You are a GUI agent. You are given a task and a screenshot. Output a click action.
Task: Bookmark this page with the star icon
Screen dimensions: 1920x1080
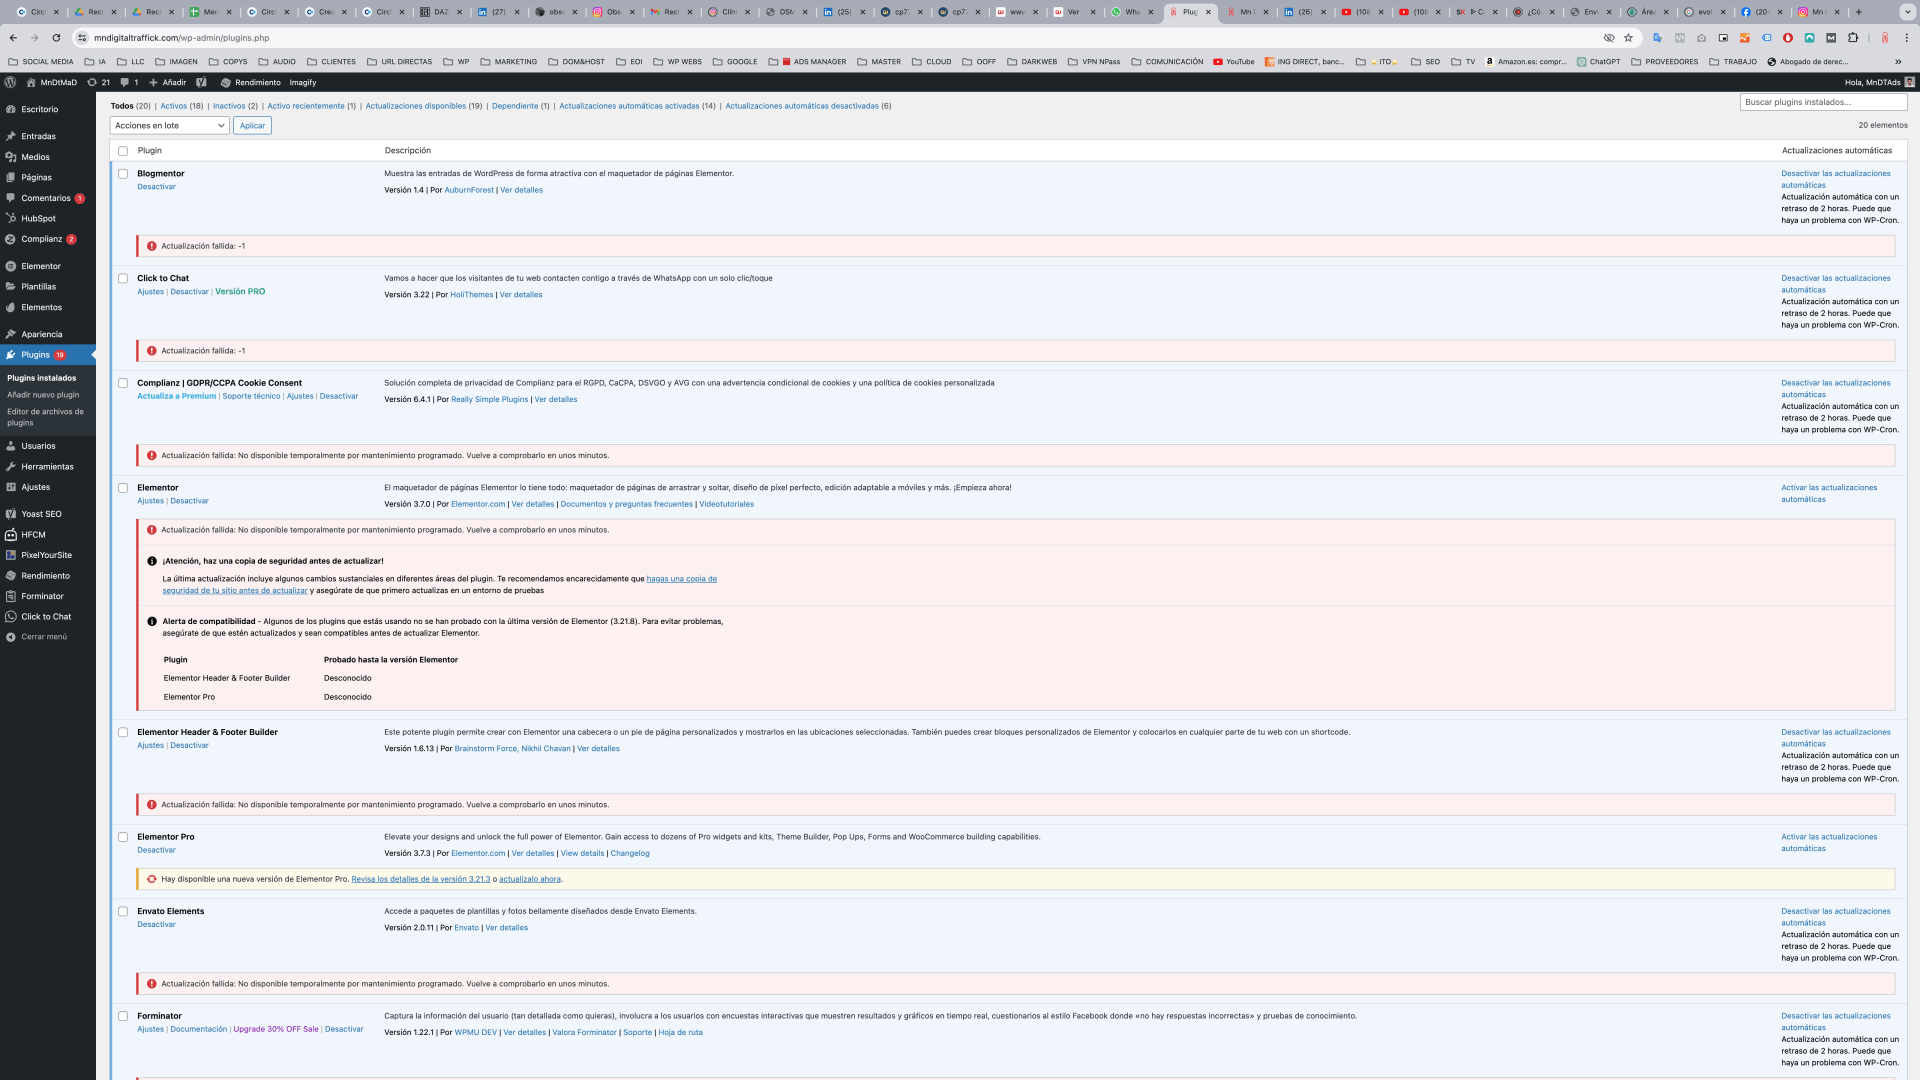pyautogui.click(x=1628, y=38)
